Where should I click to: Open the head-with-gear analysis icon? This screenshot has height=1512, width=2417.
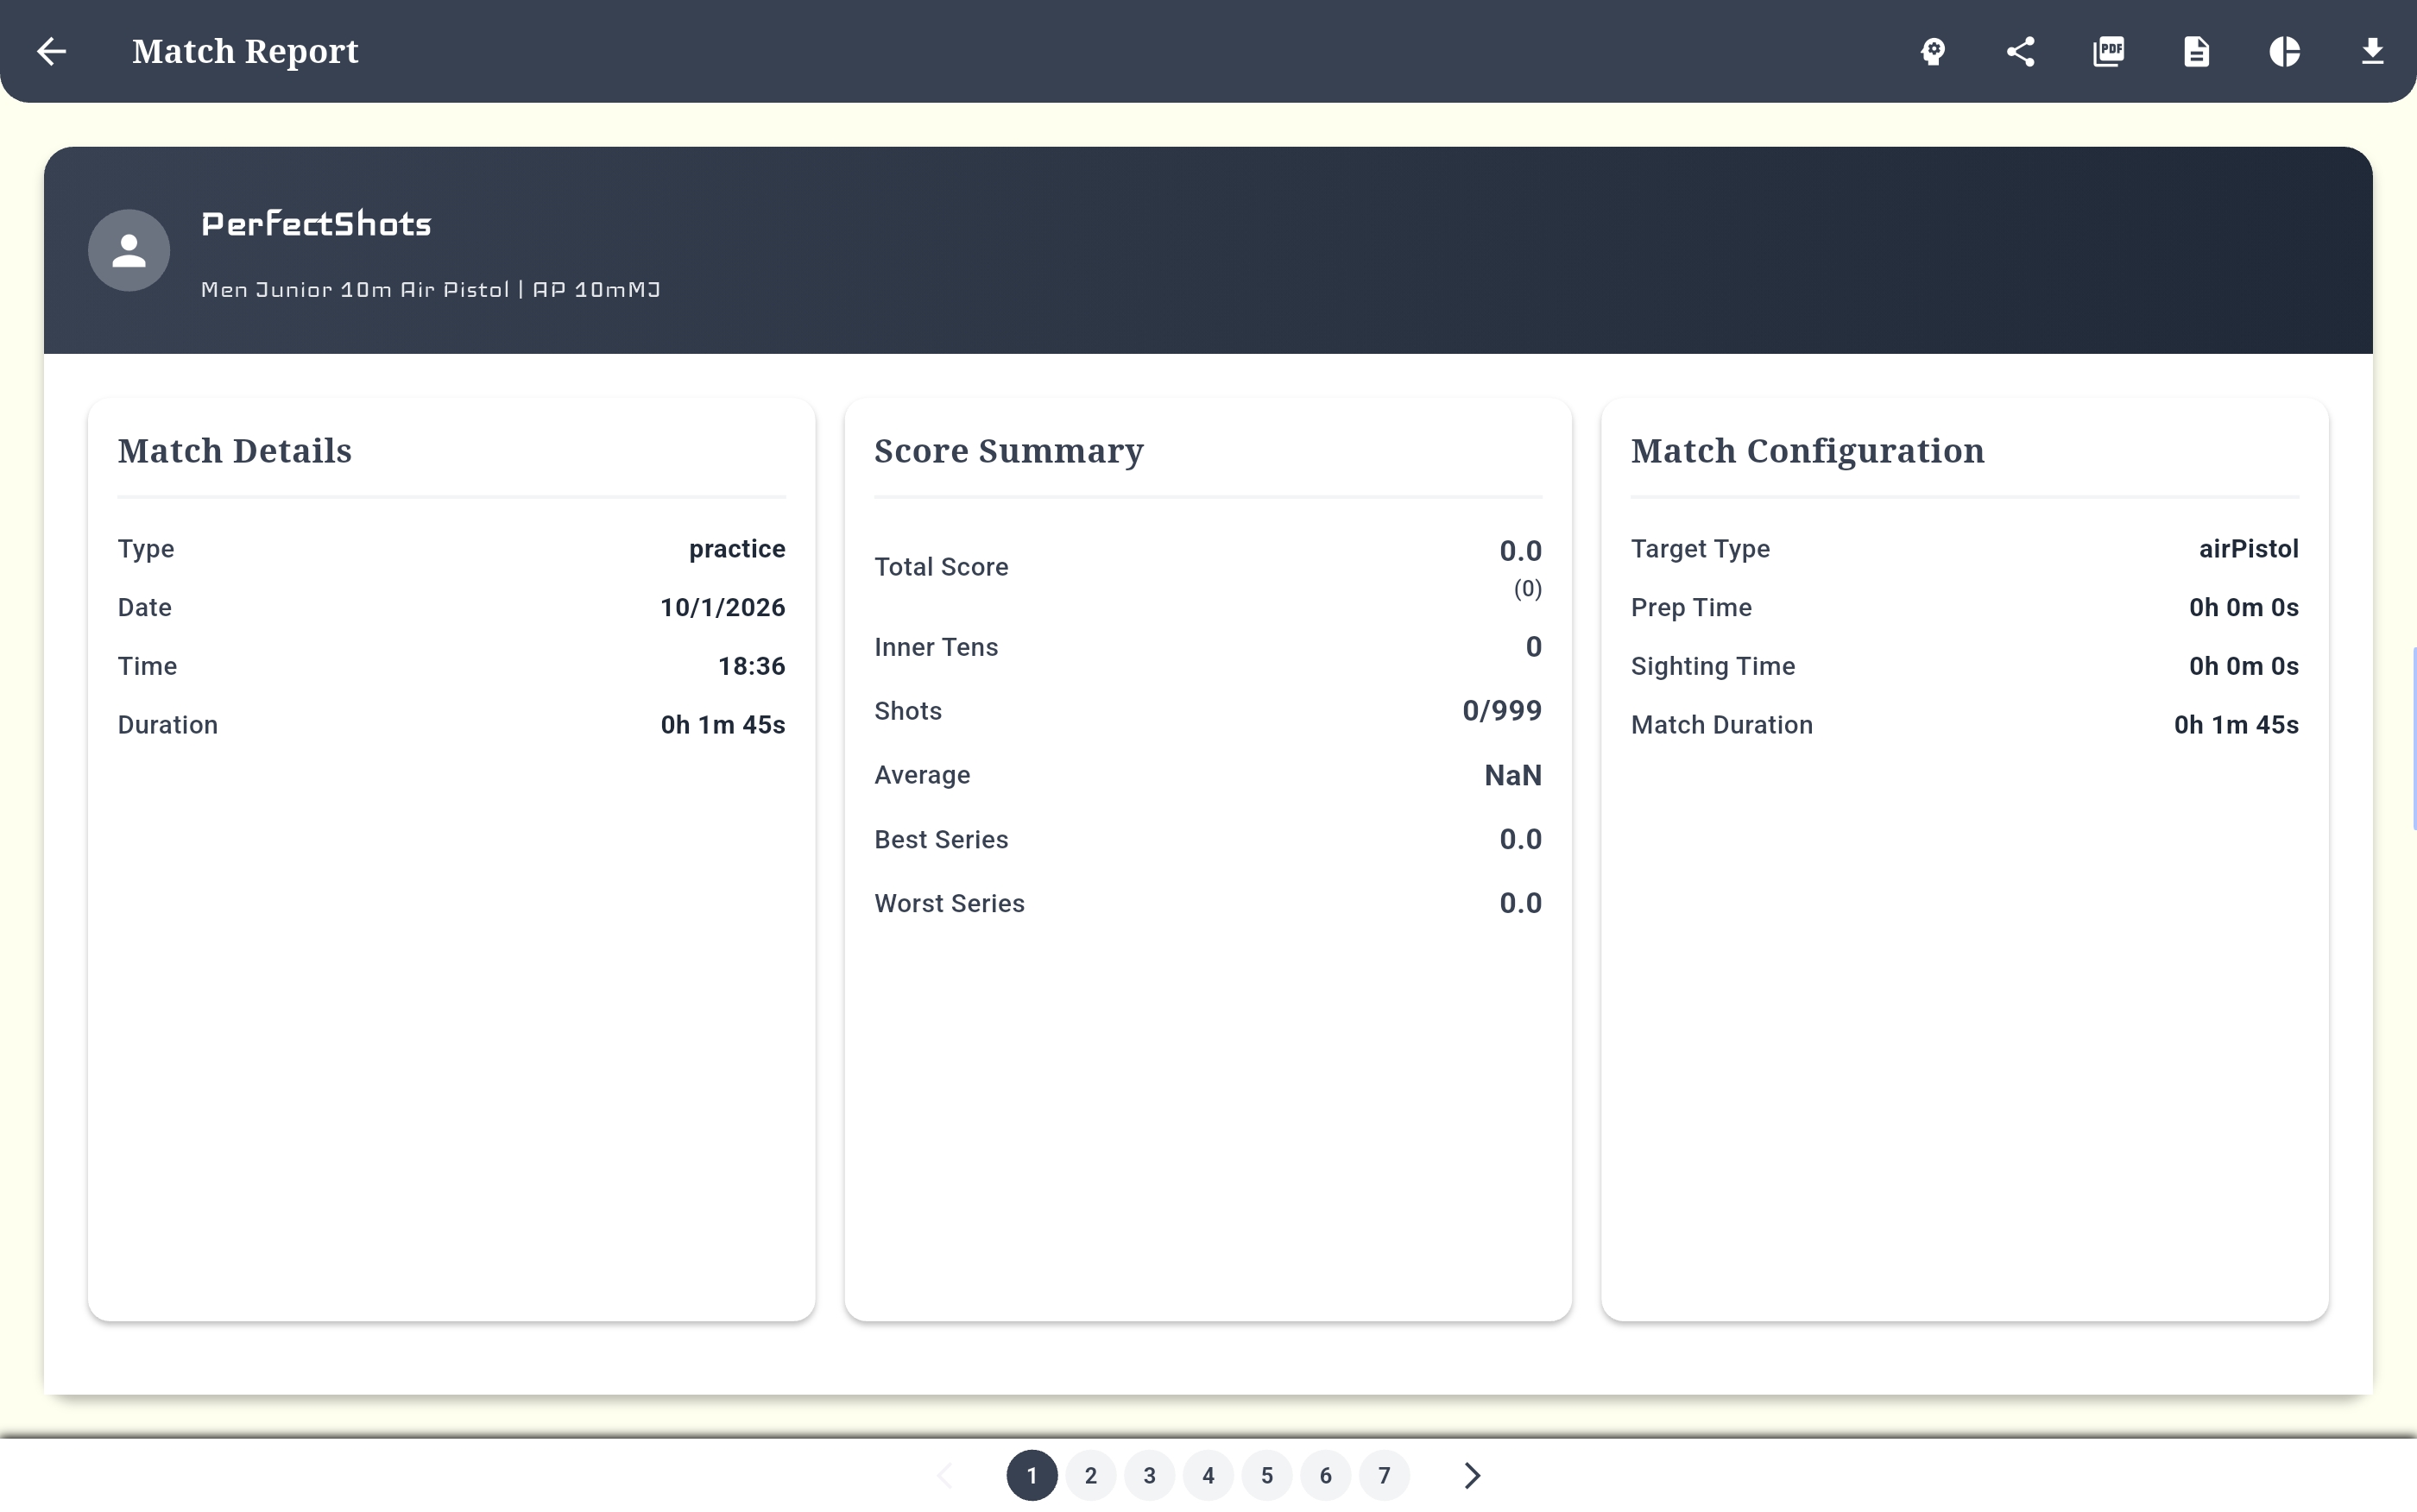tap(1932, 51)
